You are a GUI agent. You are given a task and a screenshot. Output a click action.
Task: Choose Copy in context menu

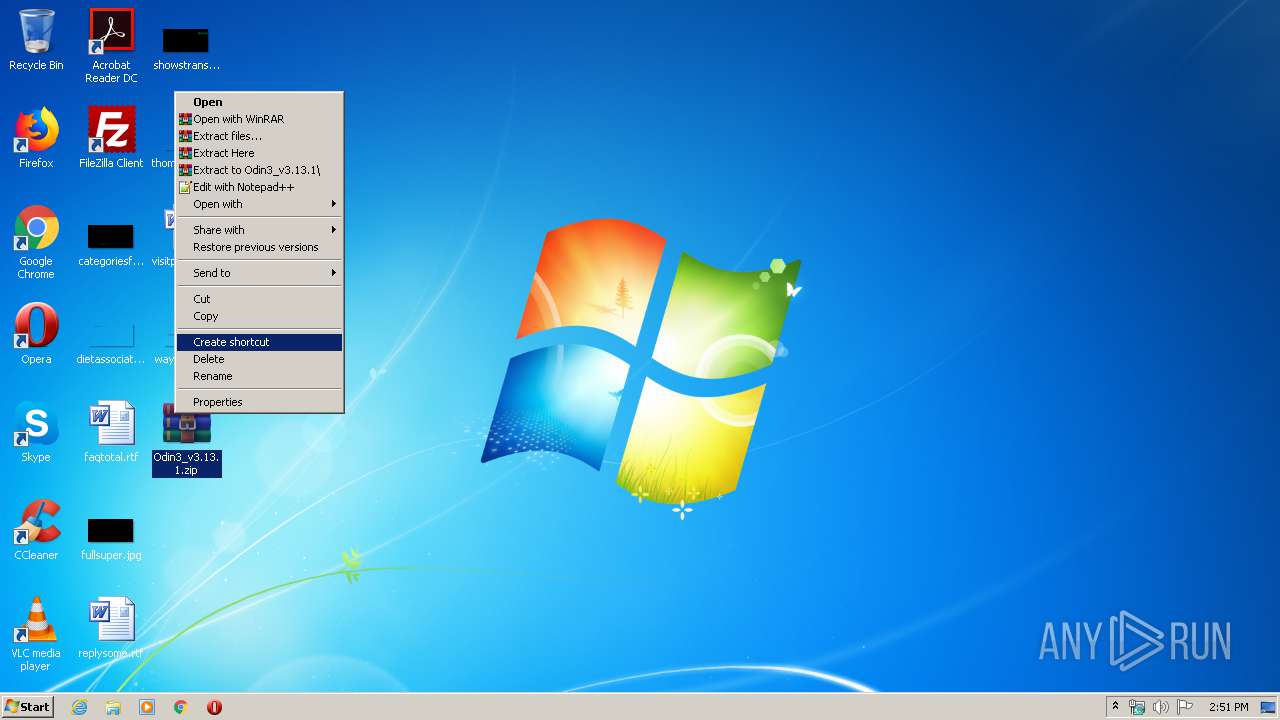[x=259, y=316]
